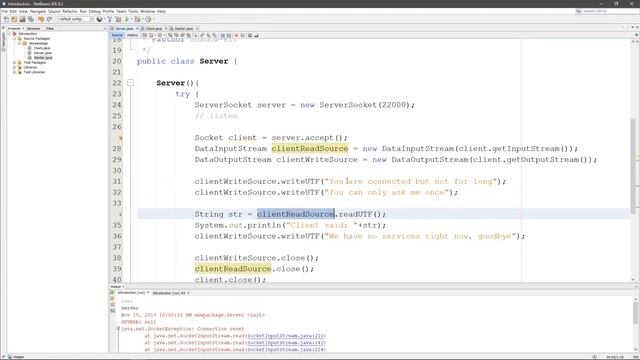Click the search field at top right

point(607,11)
